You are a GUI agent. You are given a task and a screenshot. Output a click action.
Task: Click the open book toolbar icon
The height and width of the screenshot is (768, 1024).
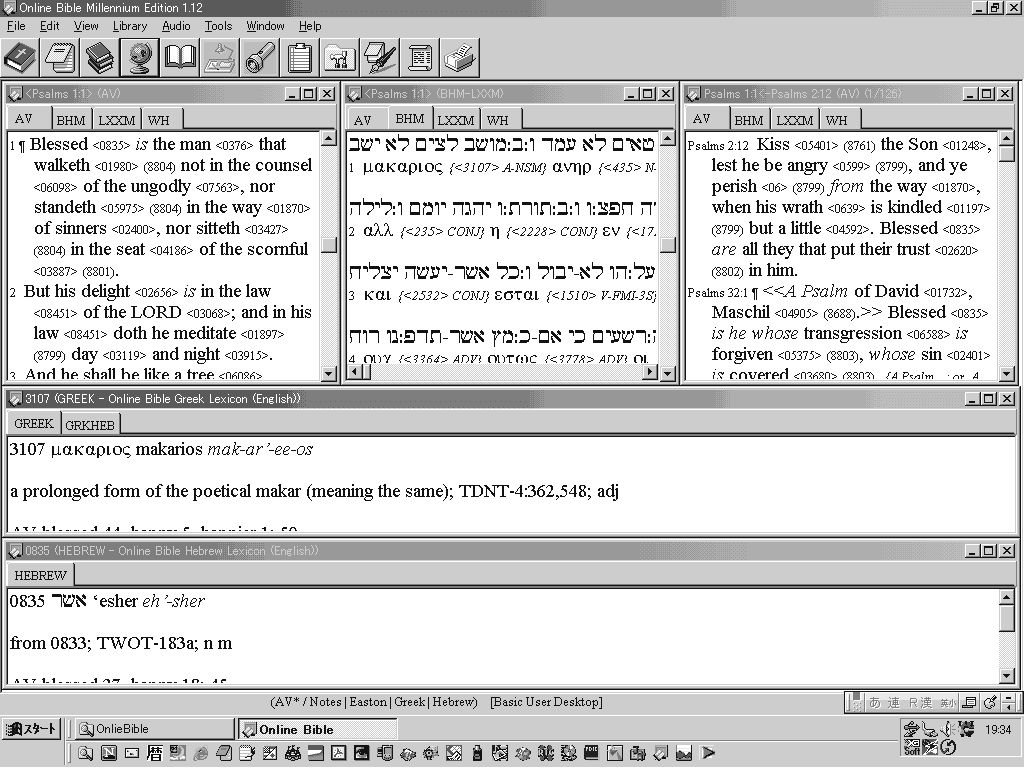point(180,58)
